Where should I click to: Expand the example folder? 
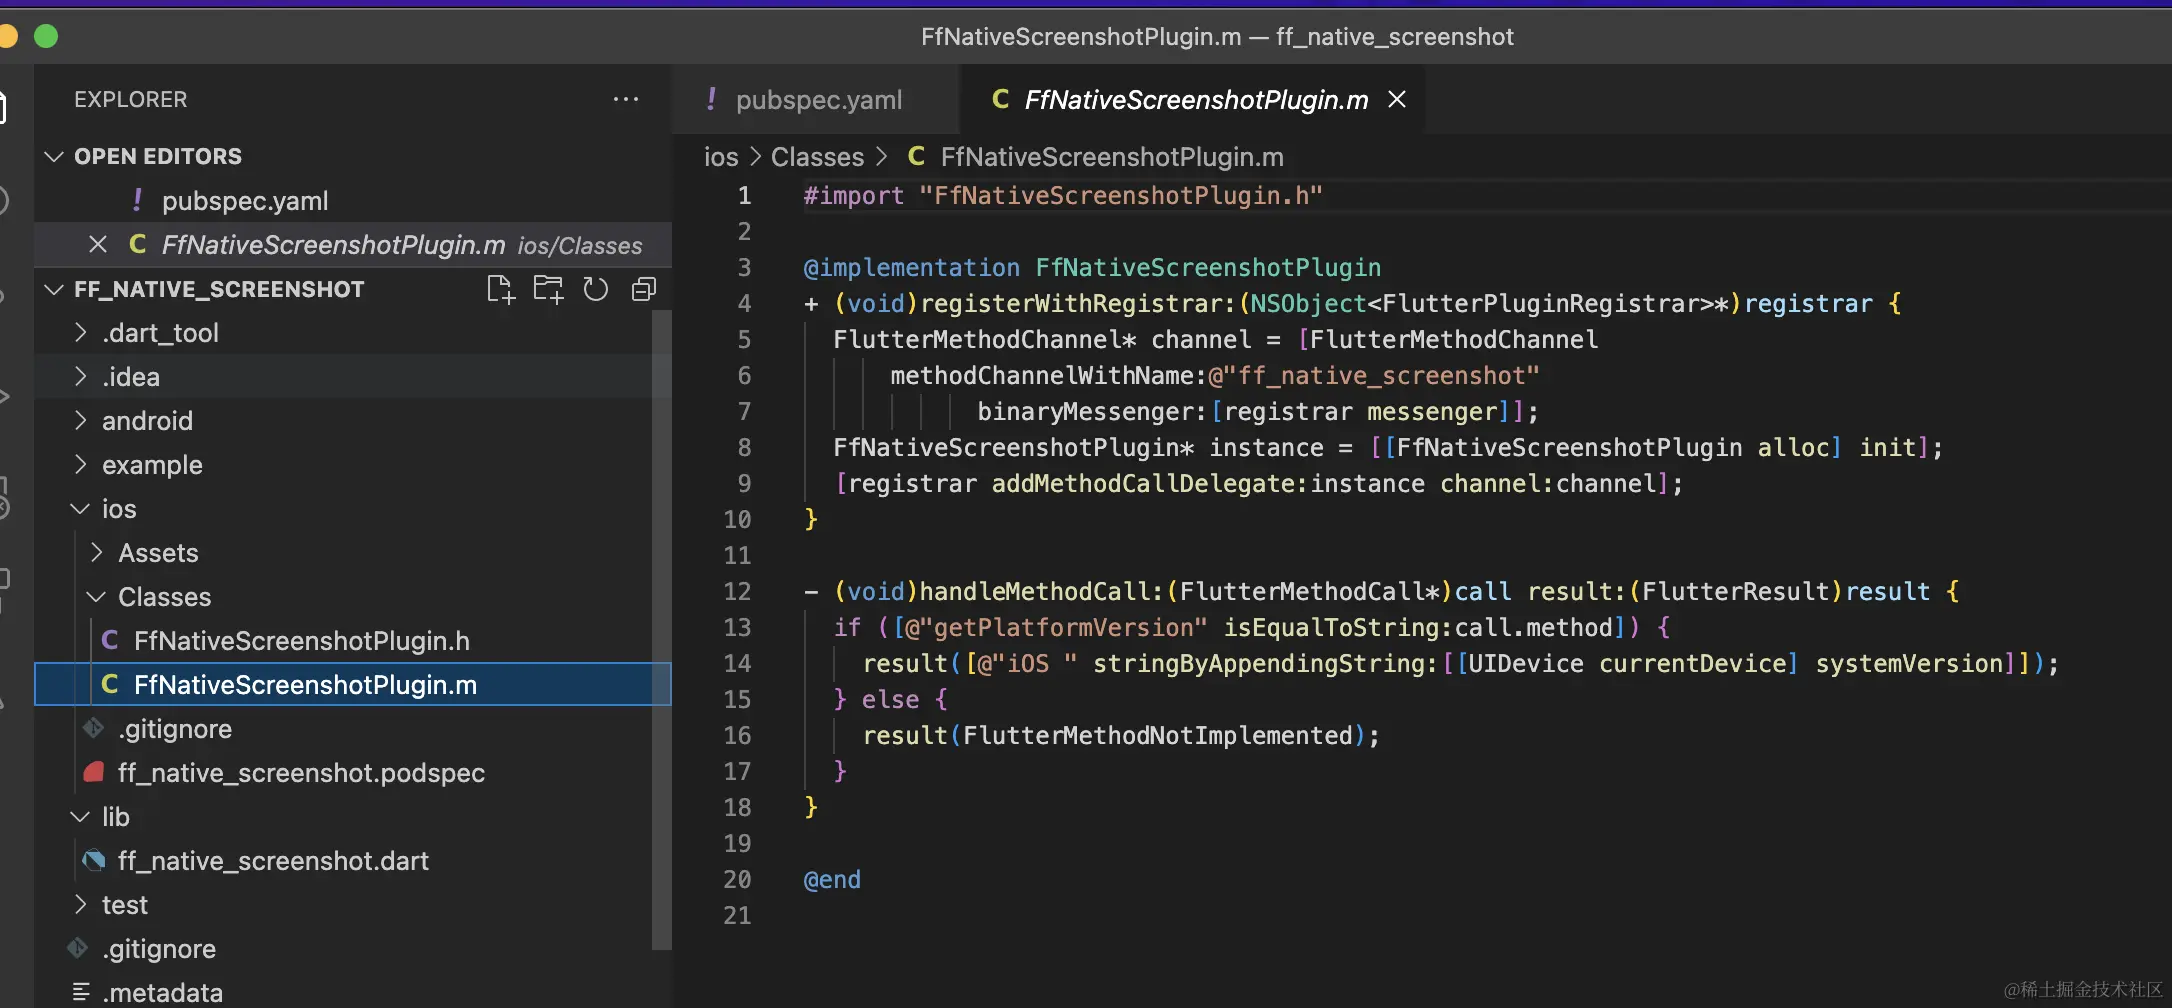tap(81, 464)
